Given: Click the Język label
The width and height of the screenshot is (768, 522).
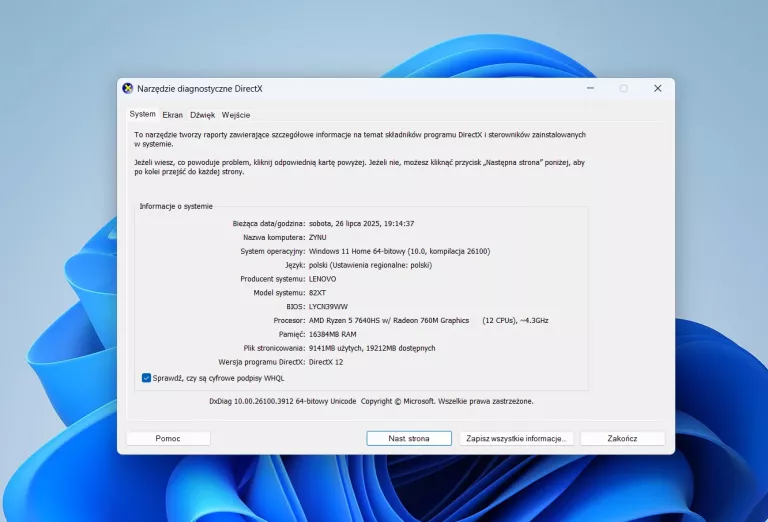Looking at the screenshot, I should click(295, 265).
